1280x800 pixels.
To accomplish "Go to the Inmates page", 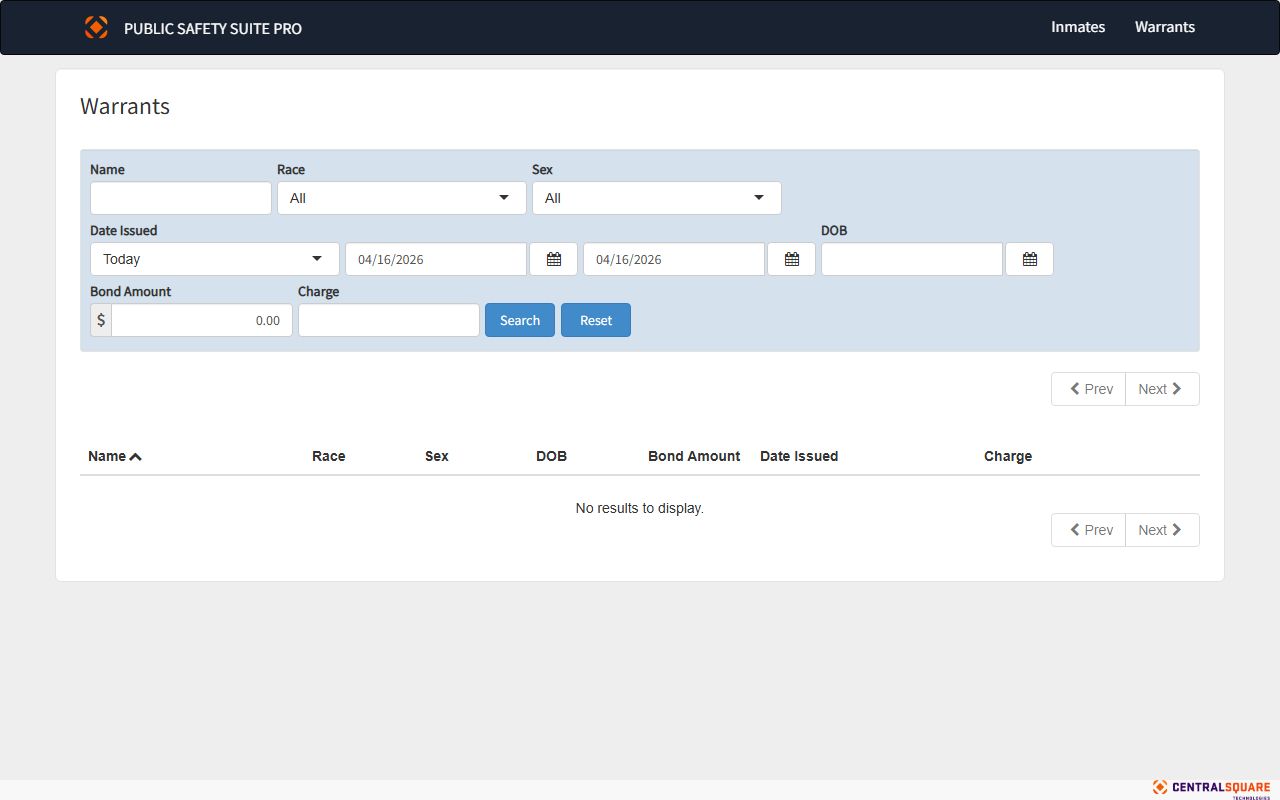I will click(x=1077, y=27).
